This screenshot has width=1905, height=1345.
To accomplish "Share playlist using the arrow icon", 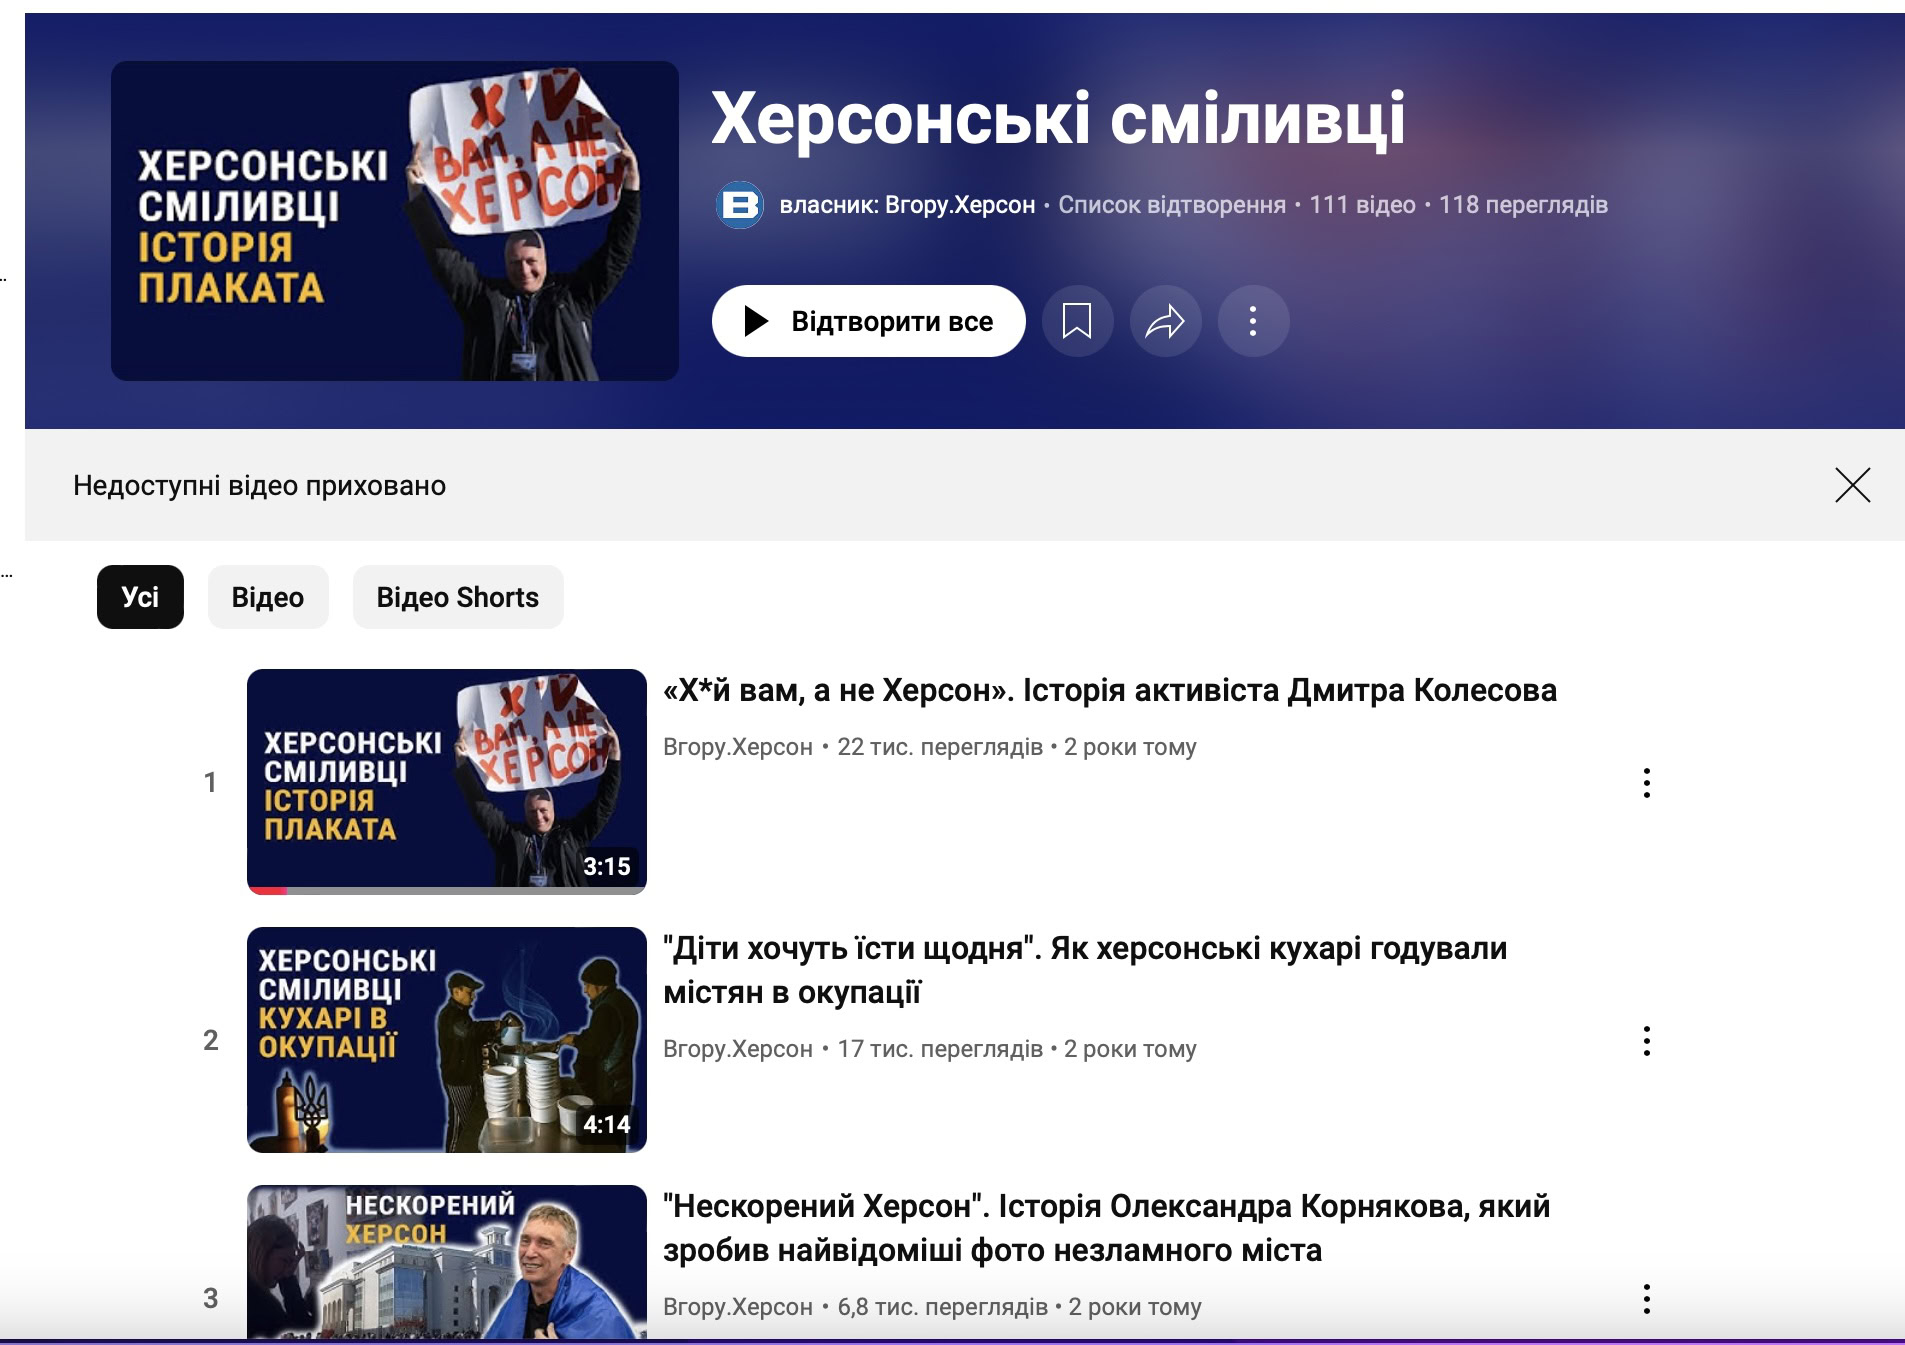I will tap(1165, 321).
